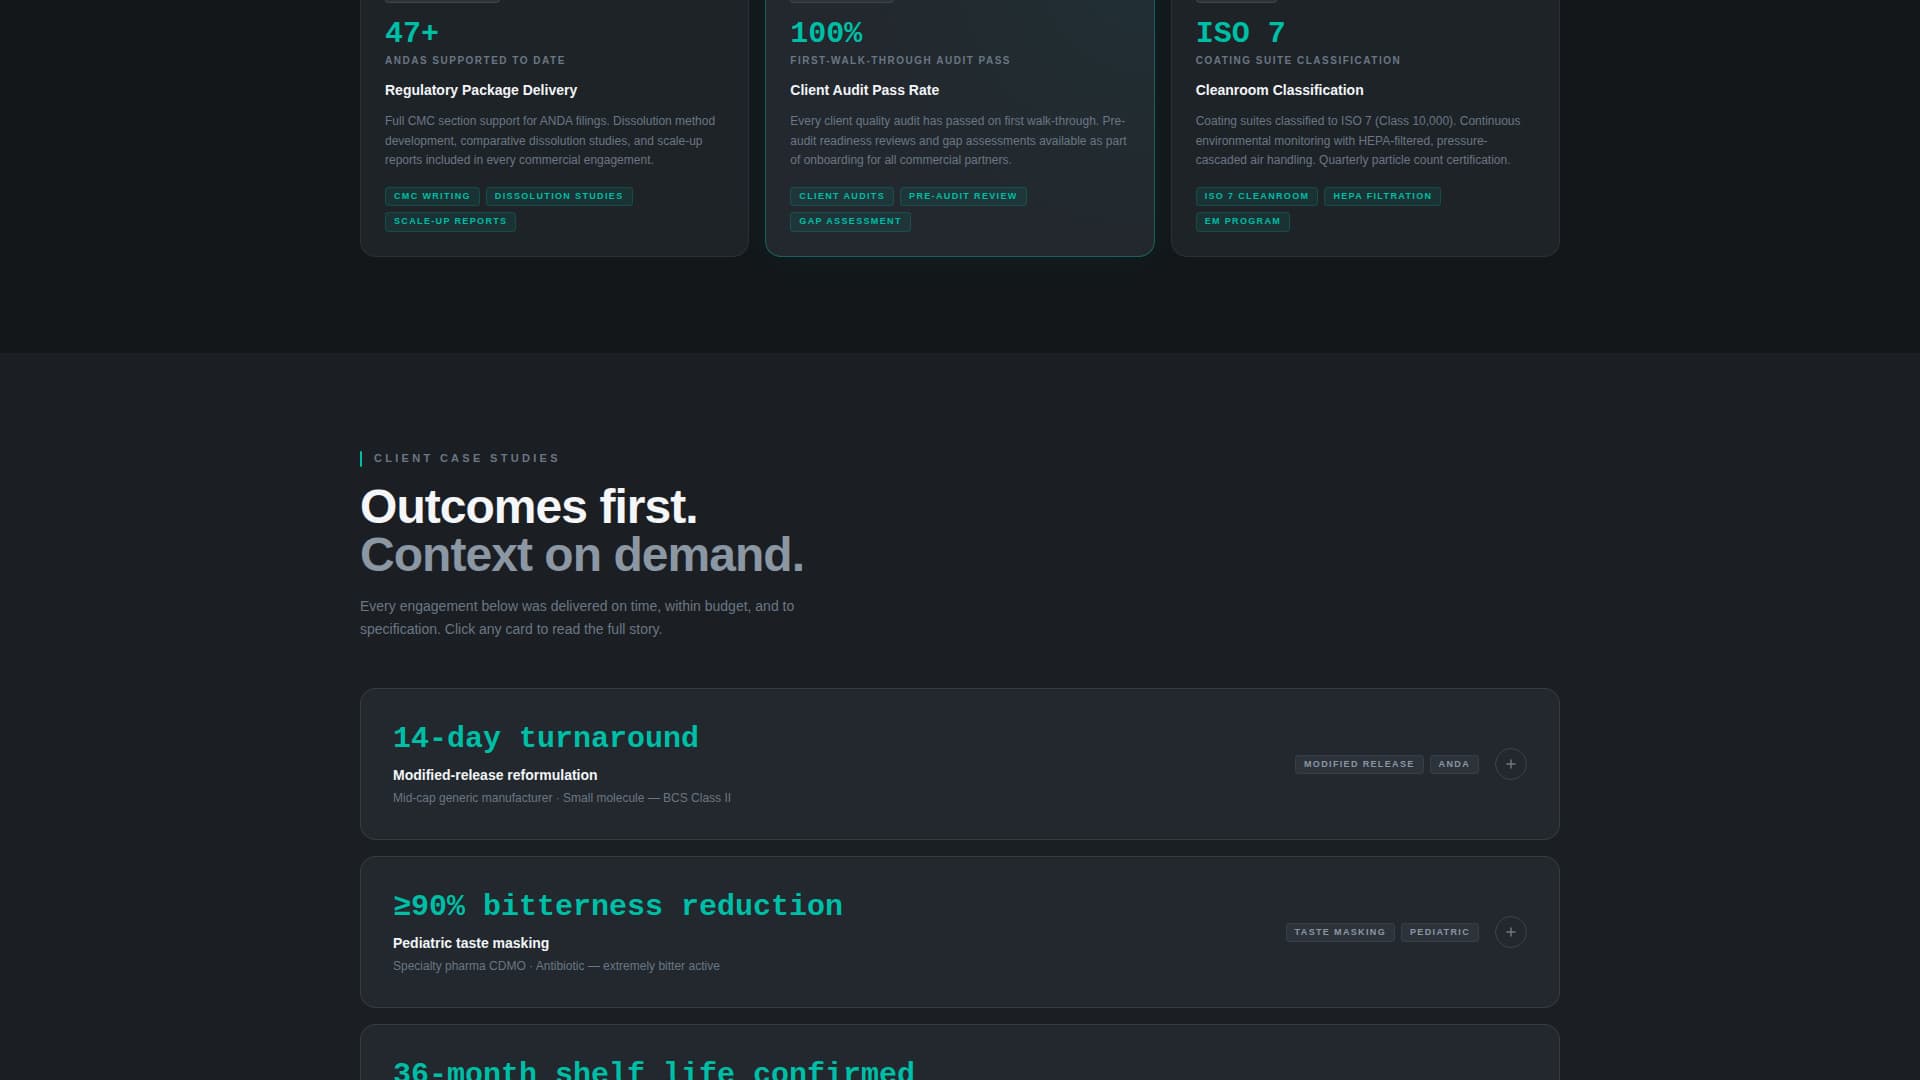The image size is (1920, 1080).
Task: Expand the 14-day turnaround case study plus icon
Action: [x=1510, y=764]
